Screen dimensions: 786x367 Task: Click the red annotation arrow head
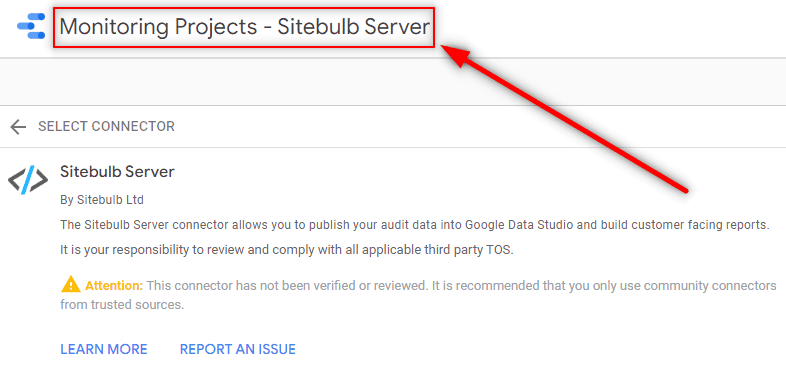pyautogui.click(x=461, y=55)
